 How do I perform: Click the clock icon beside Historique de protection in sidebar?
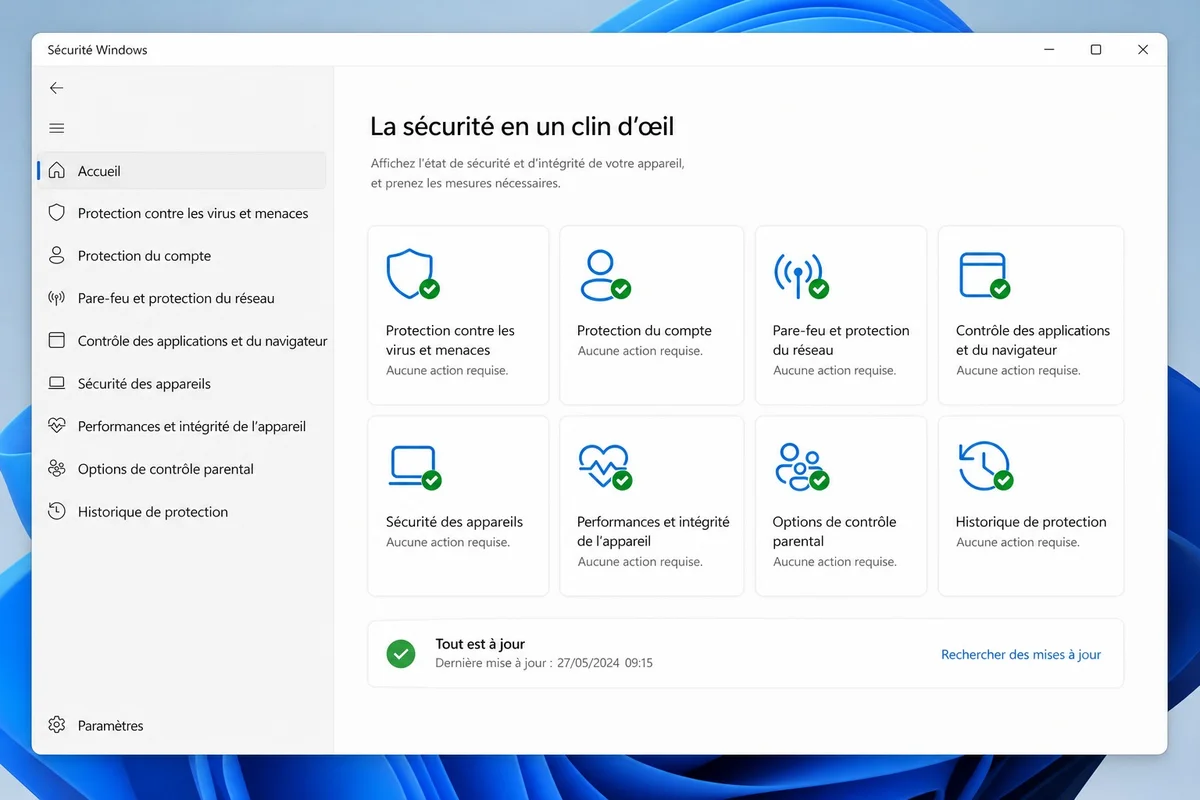[57, 511]
